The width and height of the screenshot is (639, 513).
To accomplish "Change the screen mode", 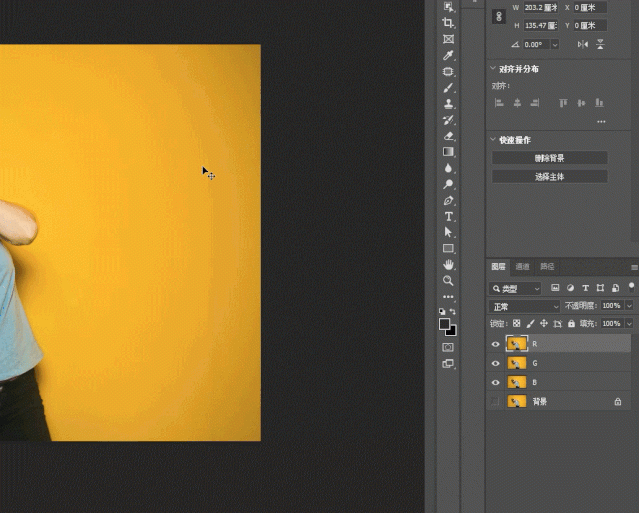I will [x=448, y=363].
